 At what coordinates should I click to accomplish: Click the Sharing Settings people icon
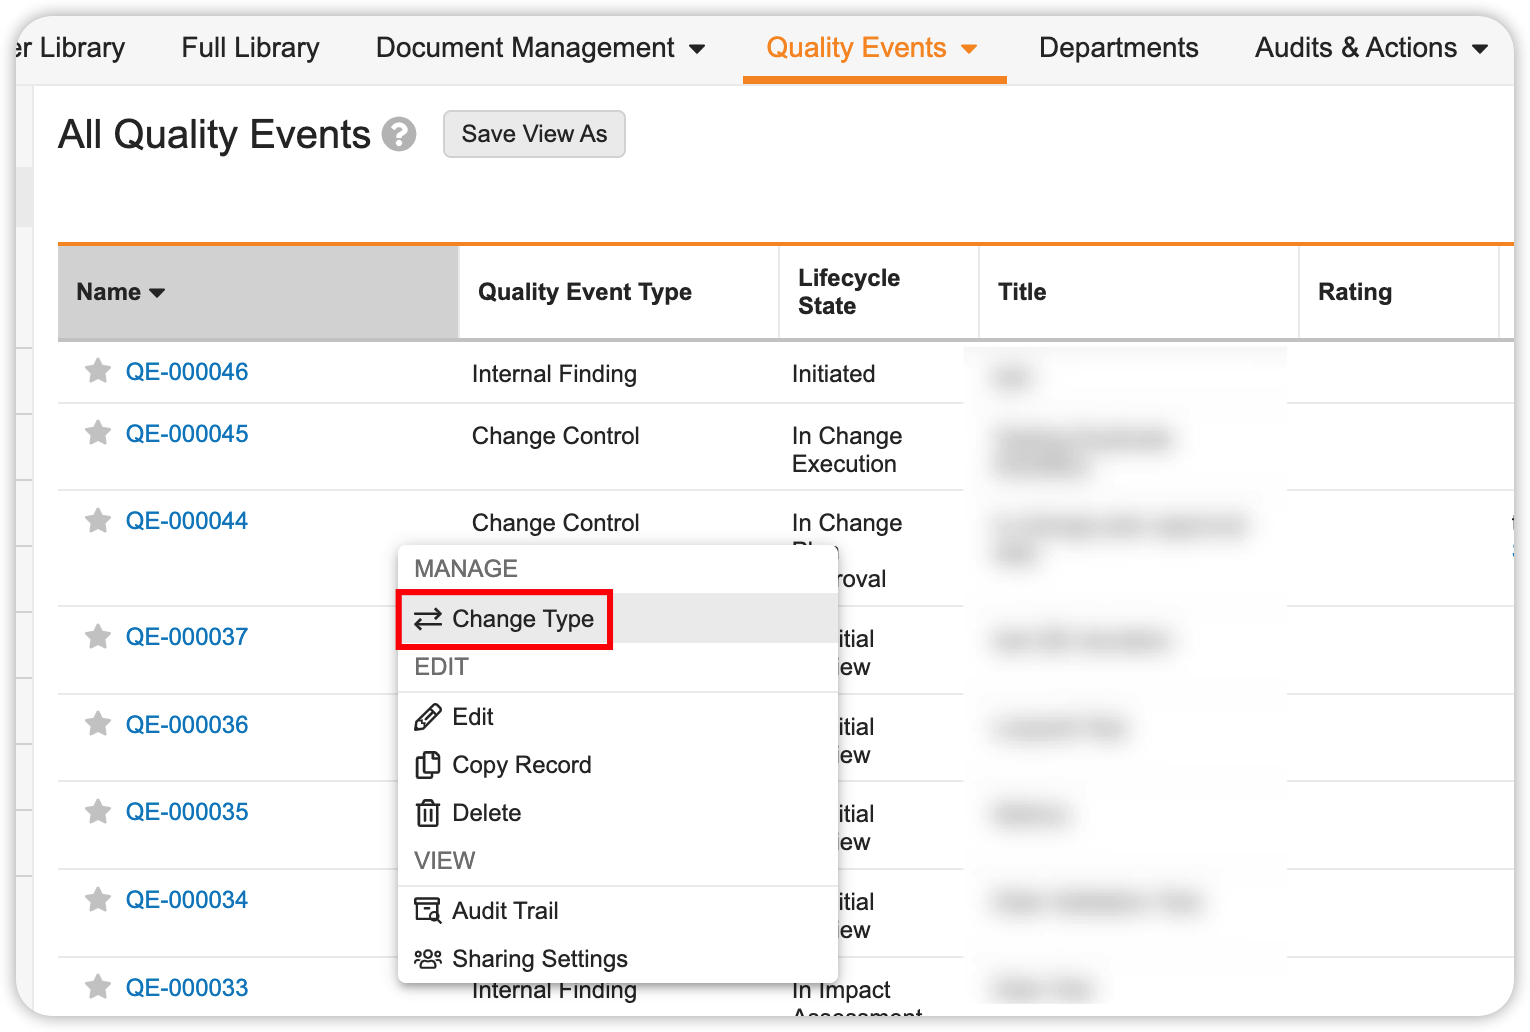pos(428,959)
